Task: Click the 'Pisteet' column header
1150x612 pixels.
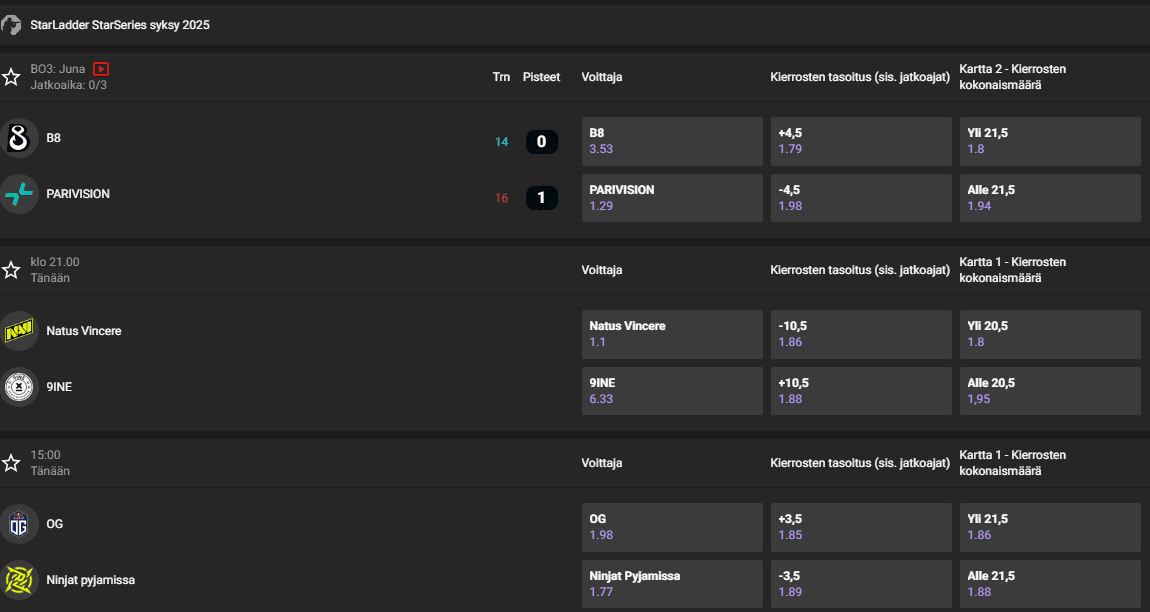Action: (x=541, y=77)
